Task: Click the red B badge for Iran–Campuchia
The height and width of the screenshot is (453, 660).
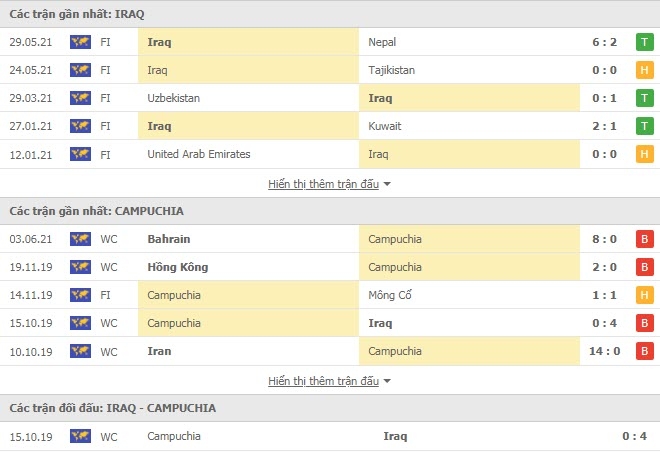Action: pos(644,351)
